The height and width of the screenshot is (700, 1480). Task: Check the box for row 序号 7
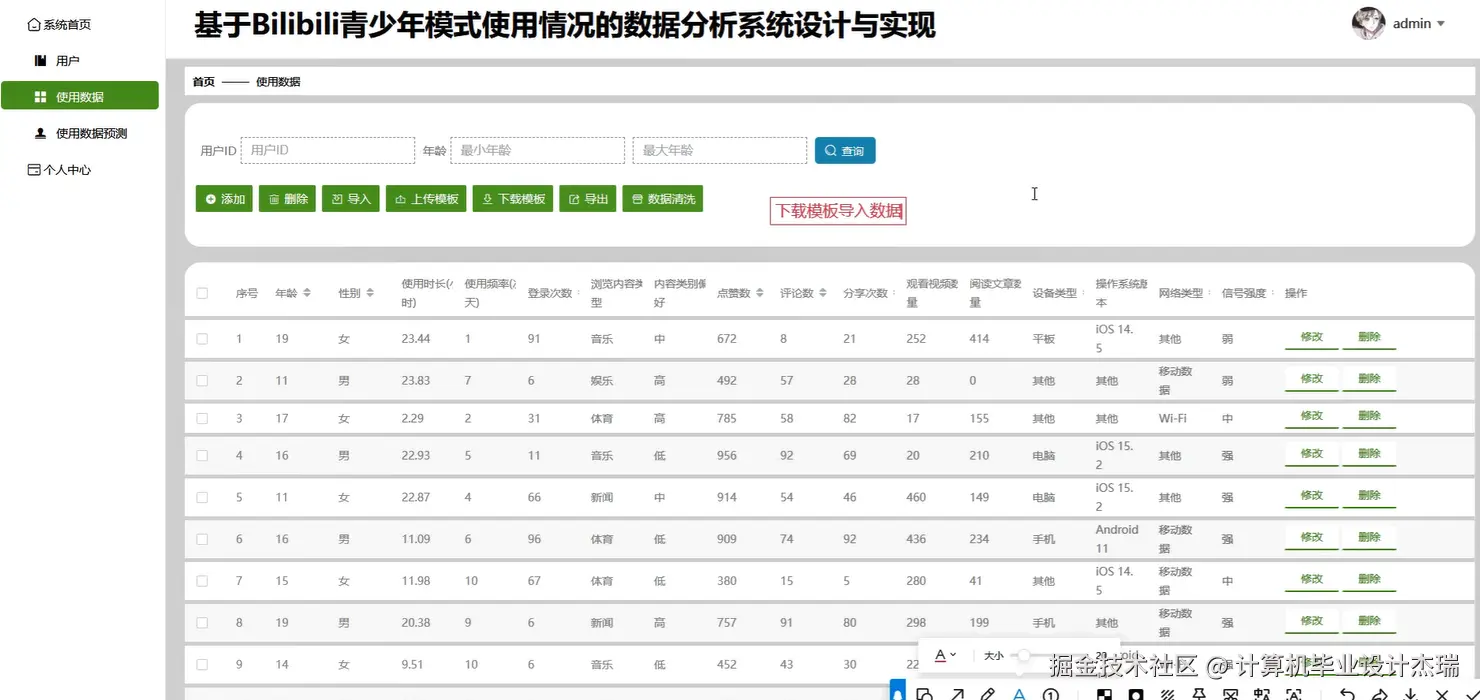coord(202,581)
